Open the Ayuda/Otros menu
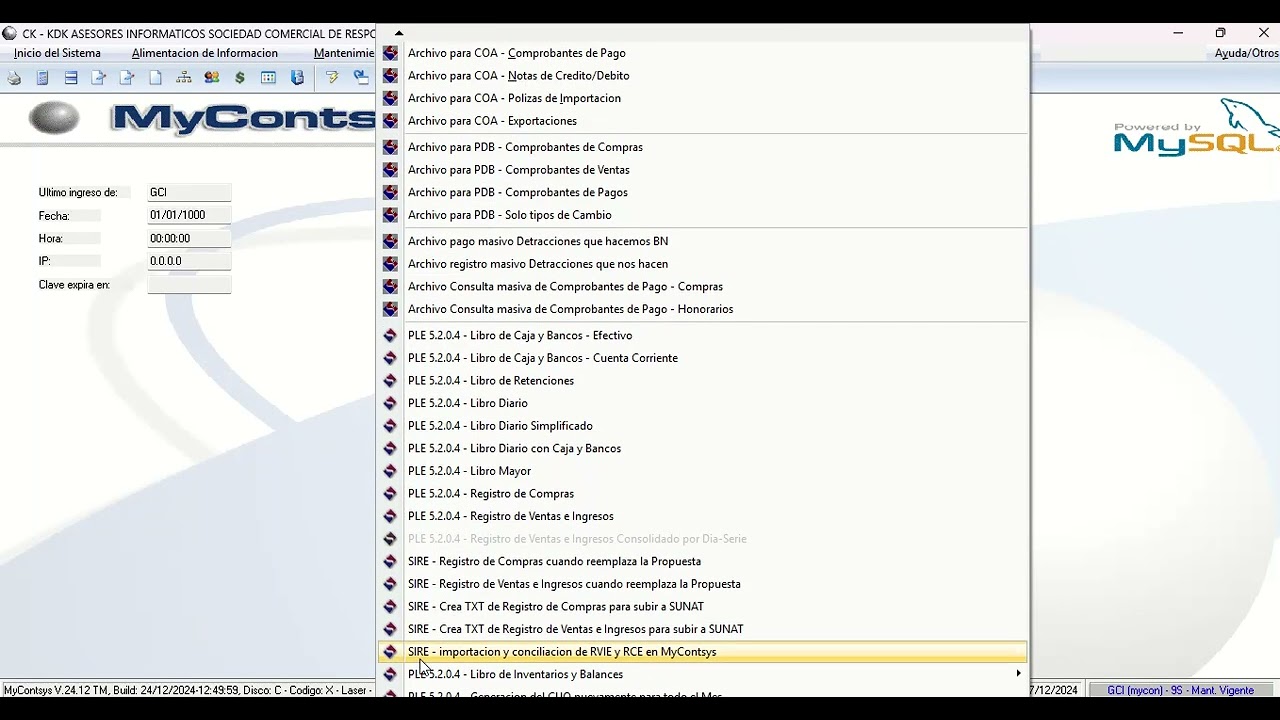Viewport: 1280px width, 720px height. 1246,53
